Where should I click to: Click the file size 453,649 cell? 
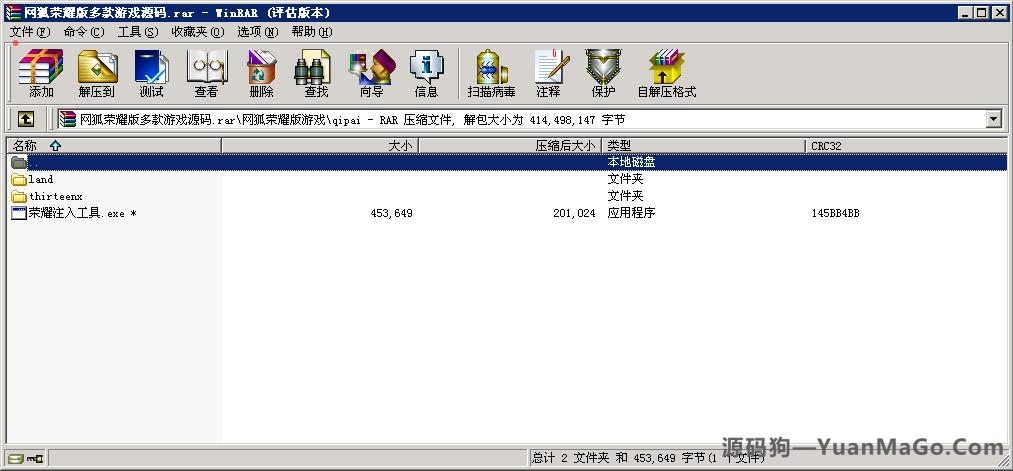click(392, 213)
